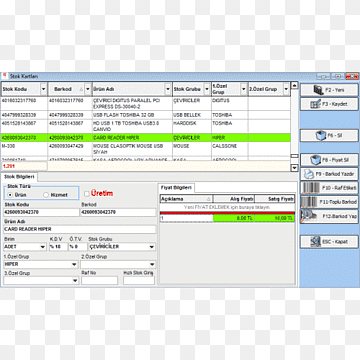Click the 0,00 TL purchase price cell

point(234,218)
